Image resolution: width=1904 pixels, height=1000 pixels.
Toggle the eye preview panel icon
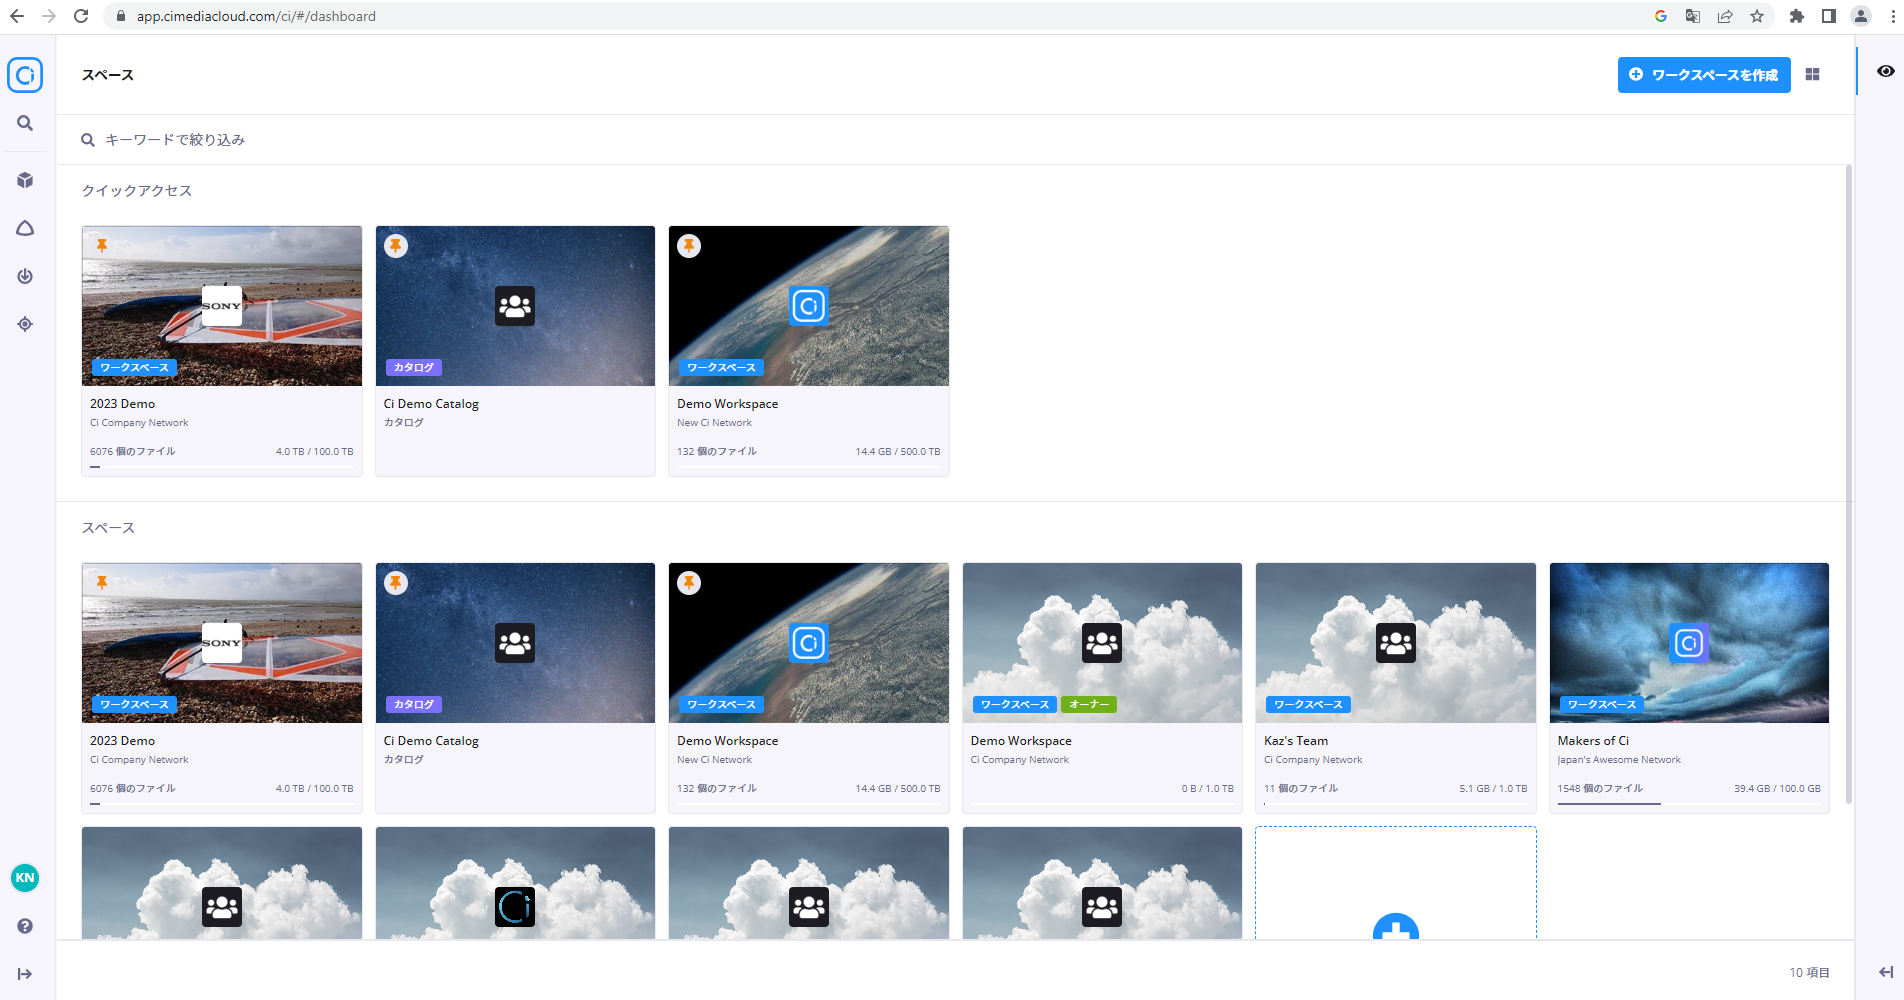pyautogui.click(x=1886, y=71)
